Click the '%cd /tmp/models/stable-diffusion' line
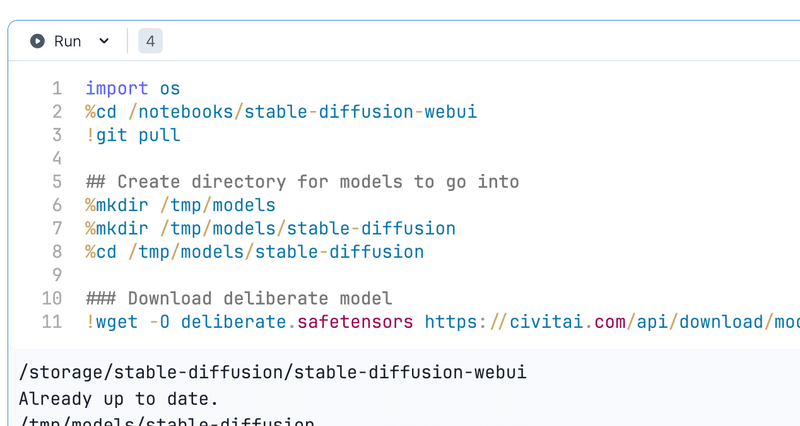Viewport: 800px width, 426px height. coord(254,251)
